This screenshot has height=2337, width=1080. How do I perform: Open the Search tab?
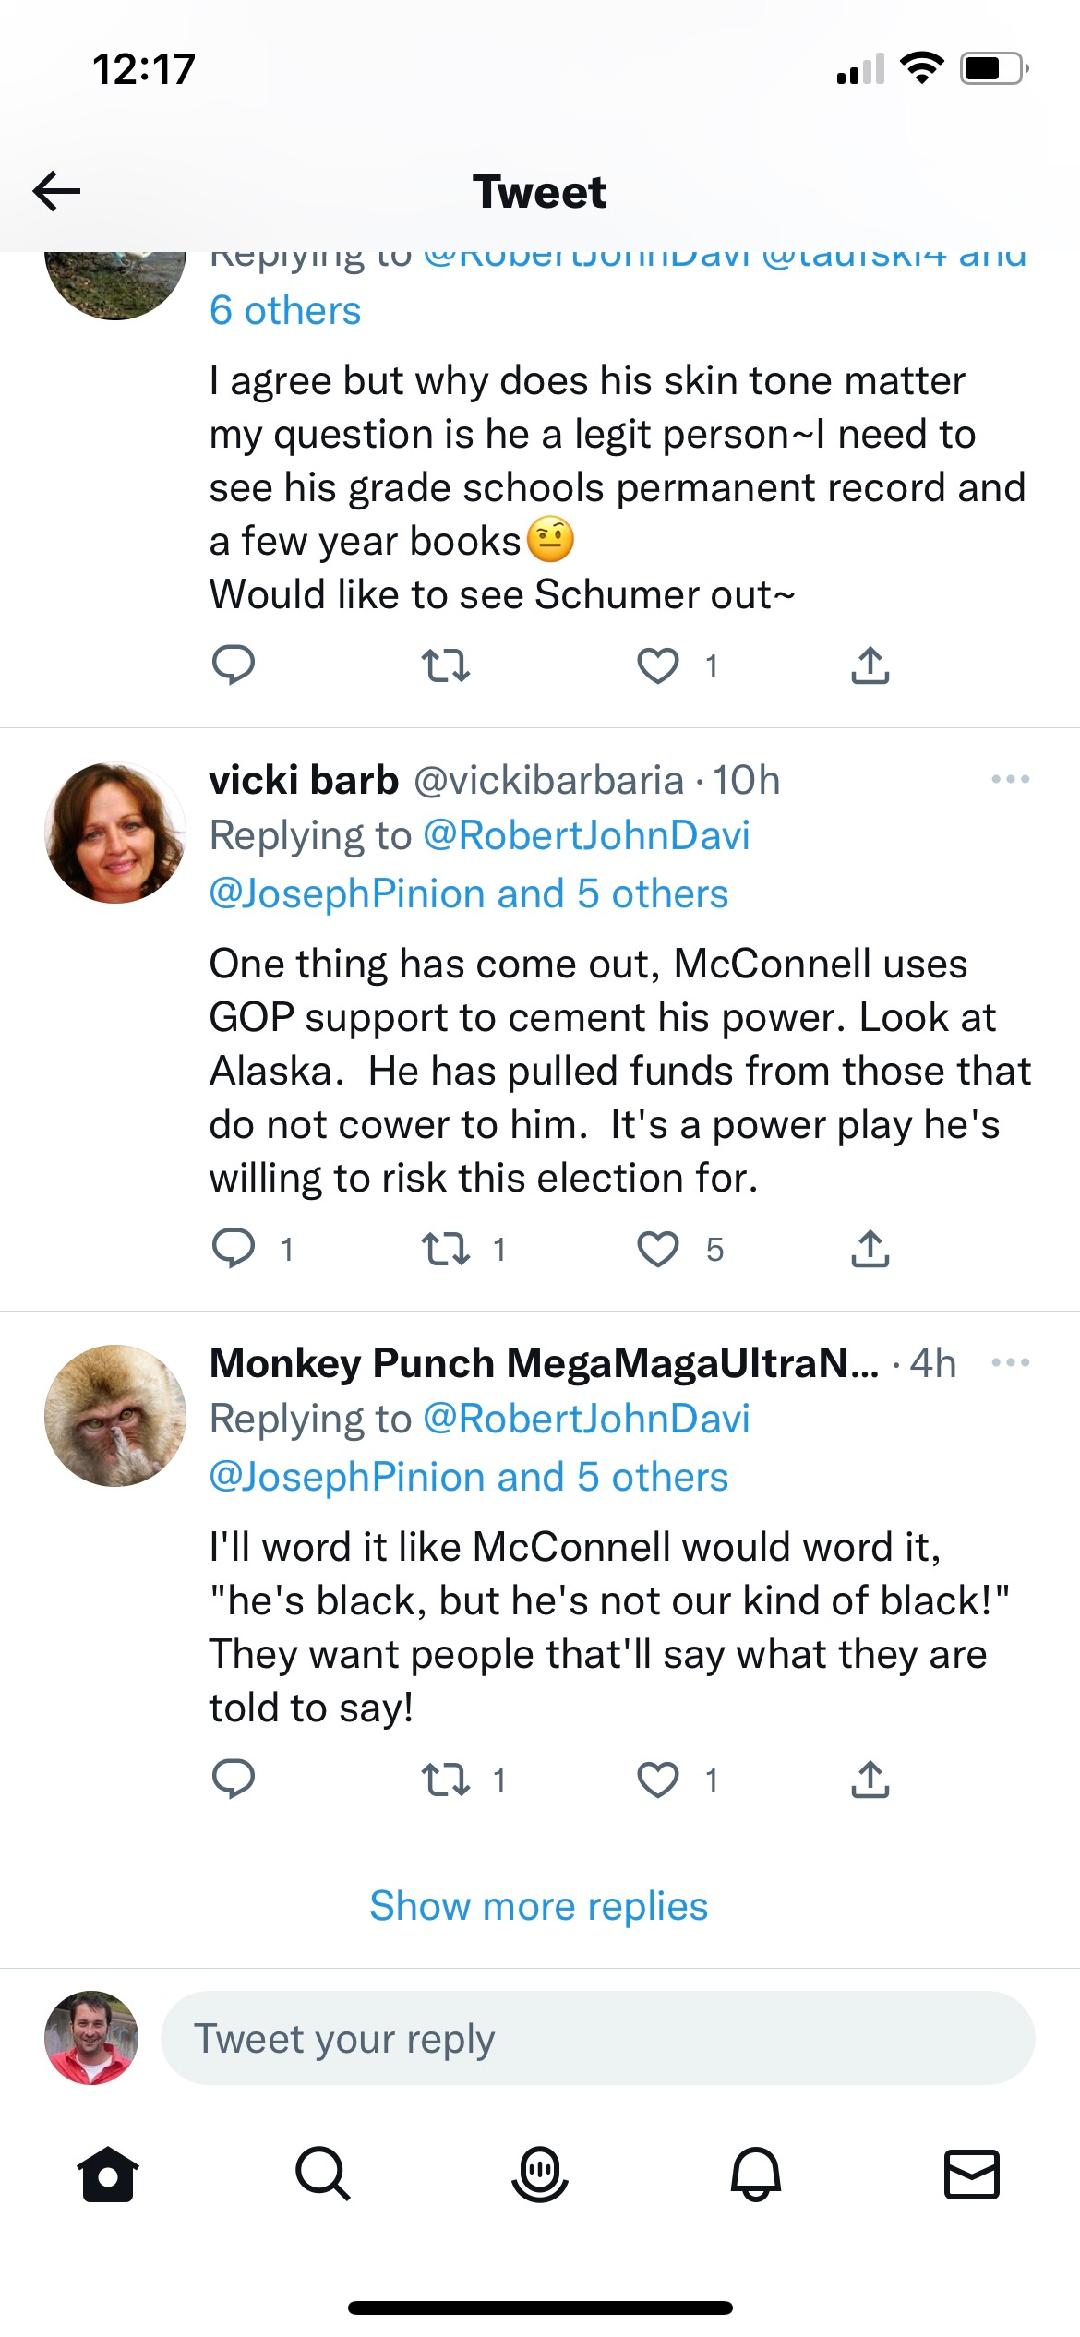pyautogui.click(x=323, y=2174)
